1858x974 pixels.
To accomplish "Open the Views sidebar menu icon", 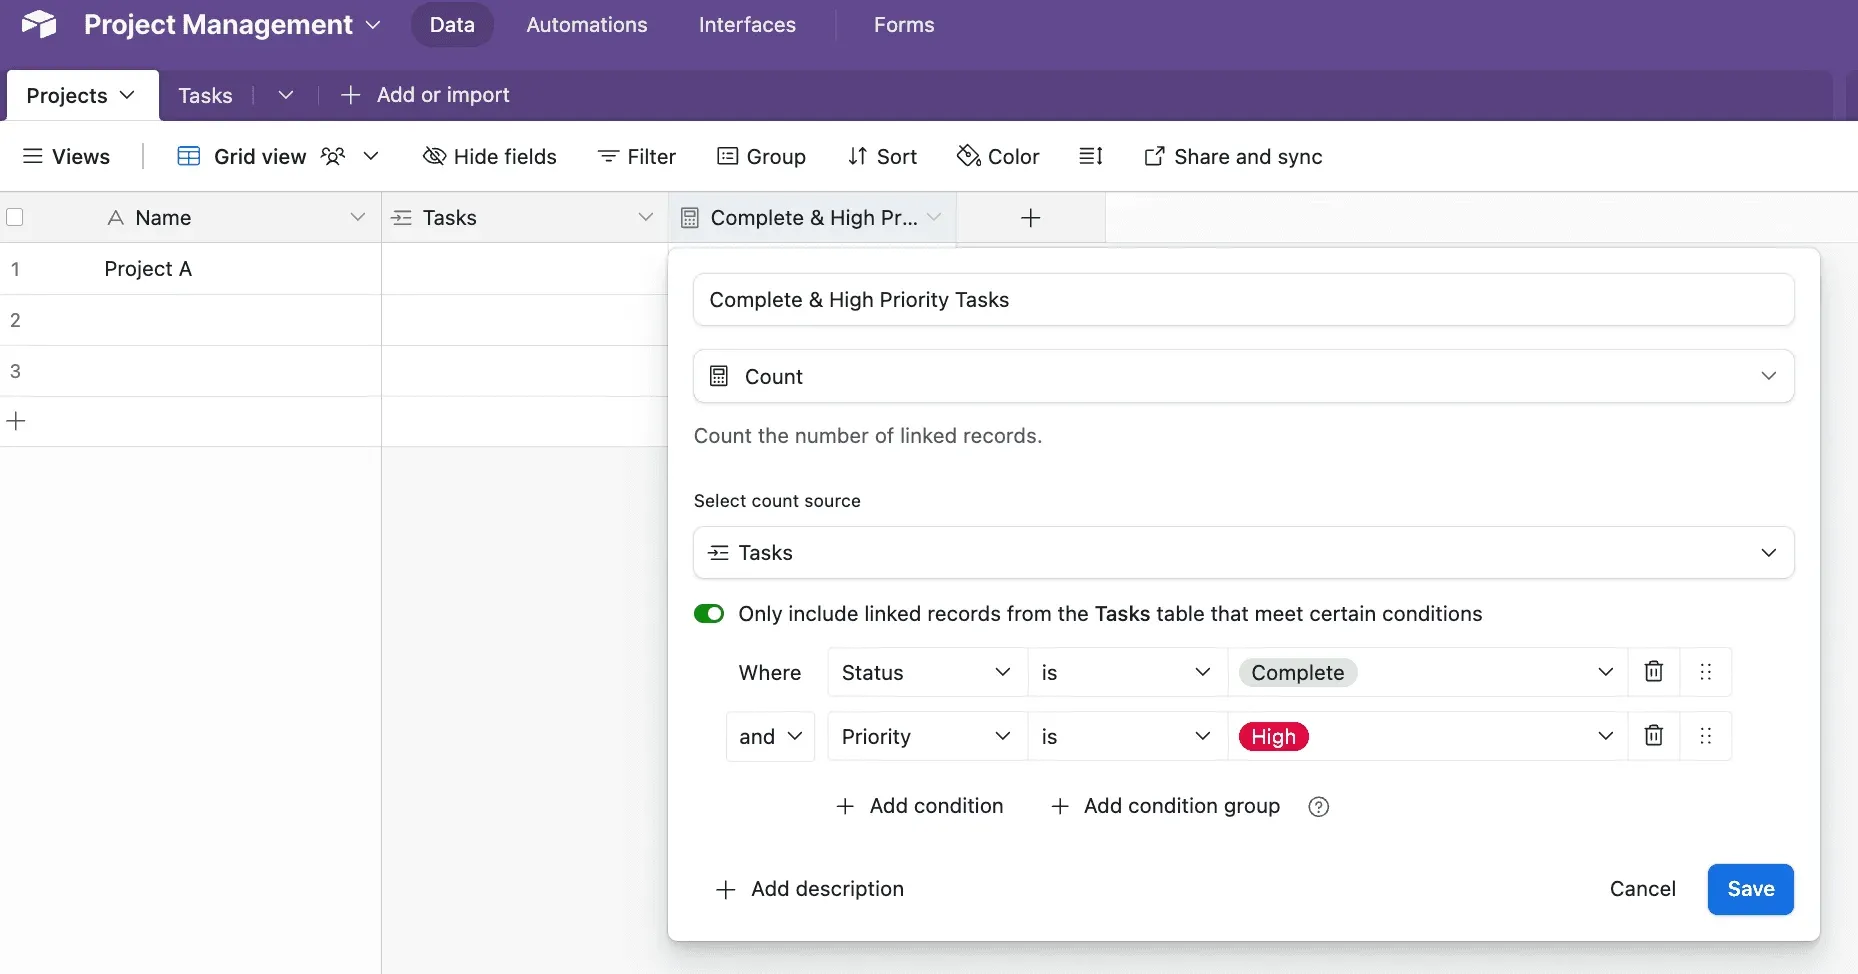I will coord(33,156).
